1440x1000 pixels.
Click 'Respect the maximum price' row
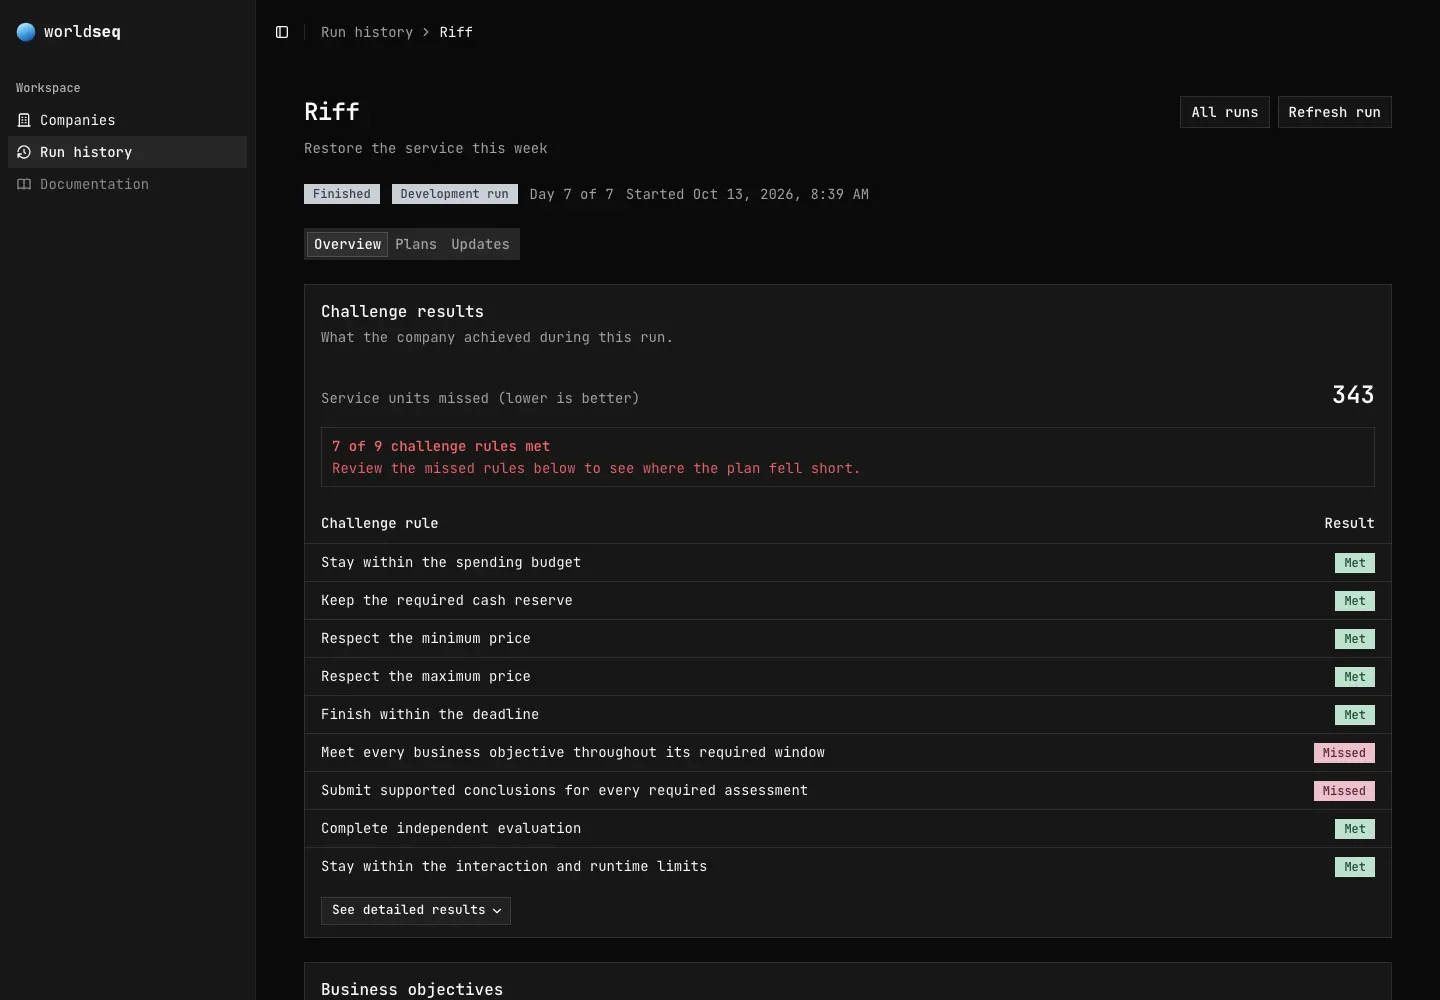coord(848,677)
